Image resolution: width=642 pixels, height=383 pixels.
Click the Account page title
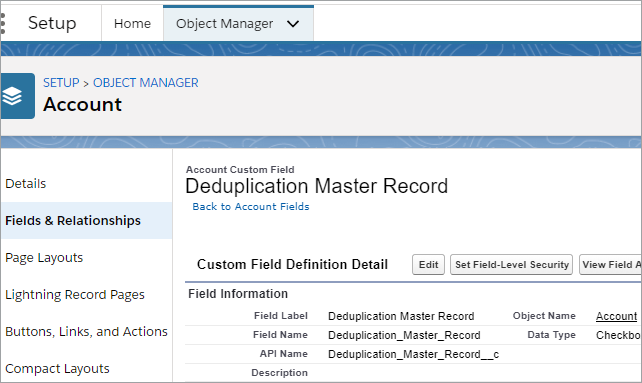tap(83, 104)
